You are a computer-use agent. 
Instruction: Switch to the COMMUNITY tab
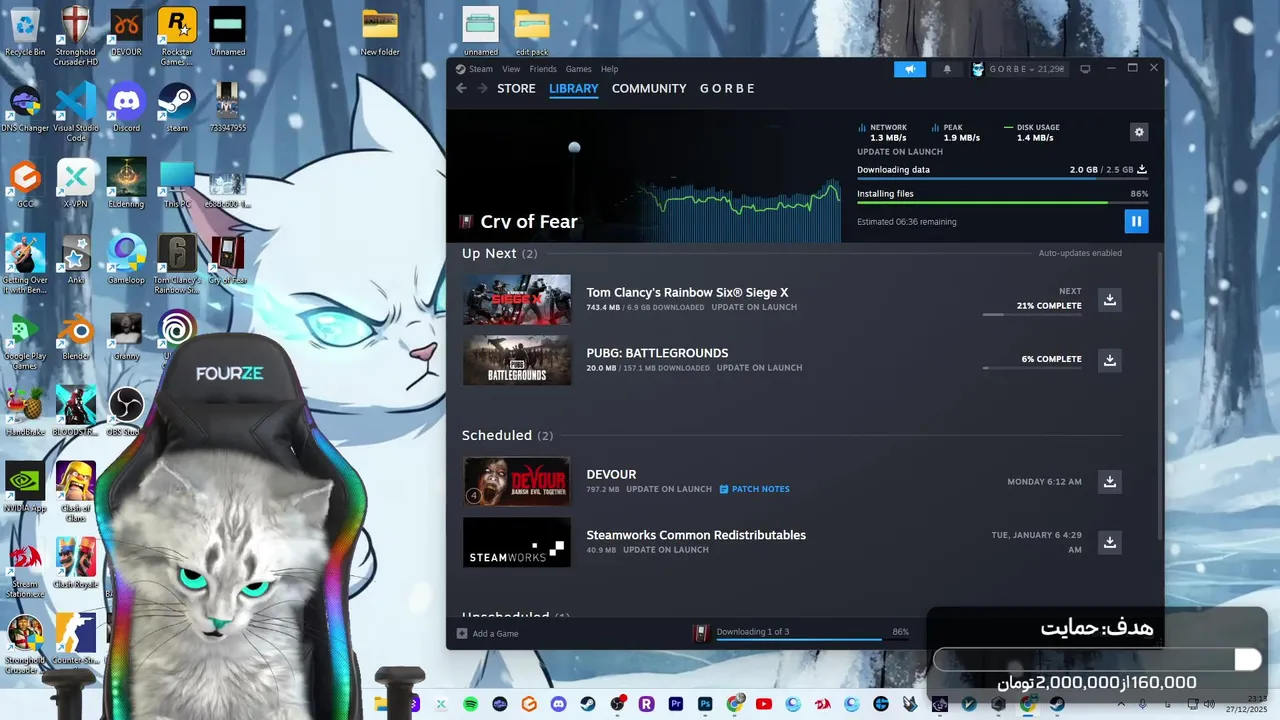pyautogui.click(x=649, y=88)
